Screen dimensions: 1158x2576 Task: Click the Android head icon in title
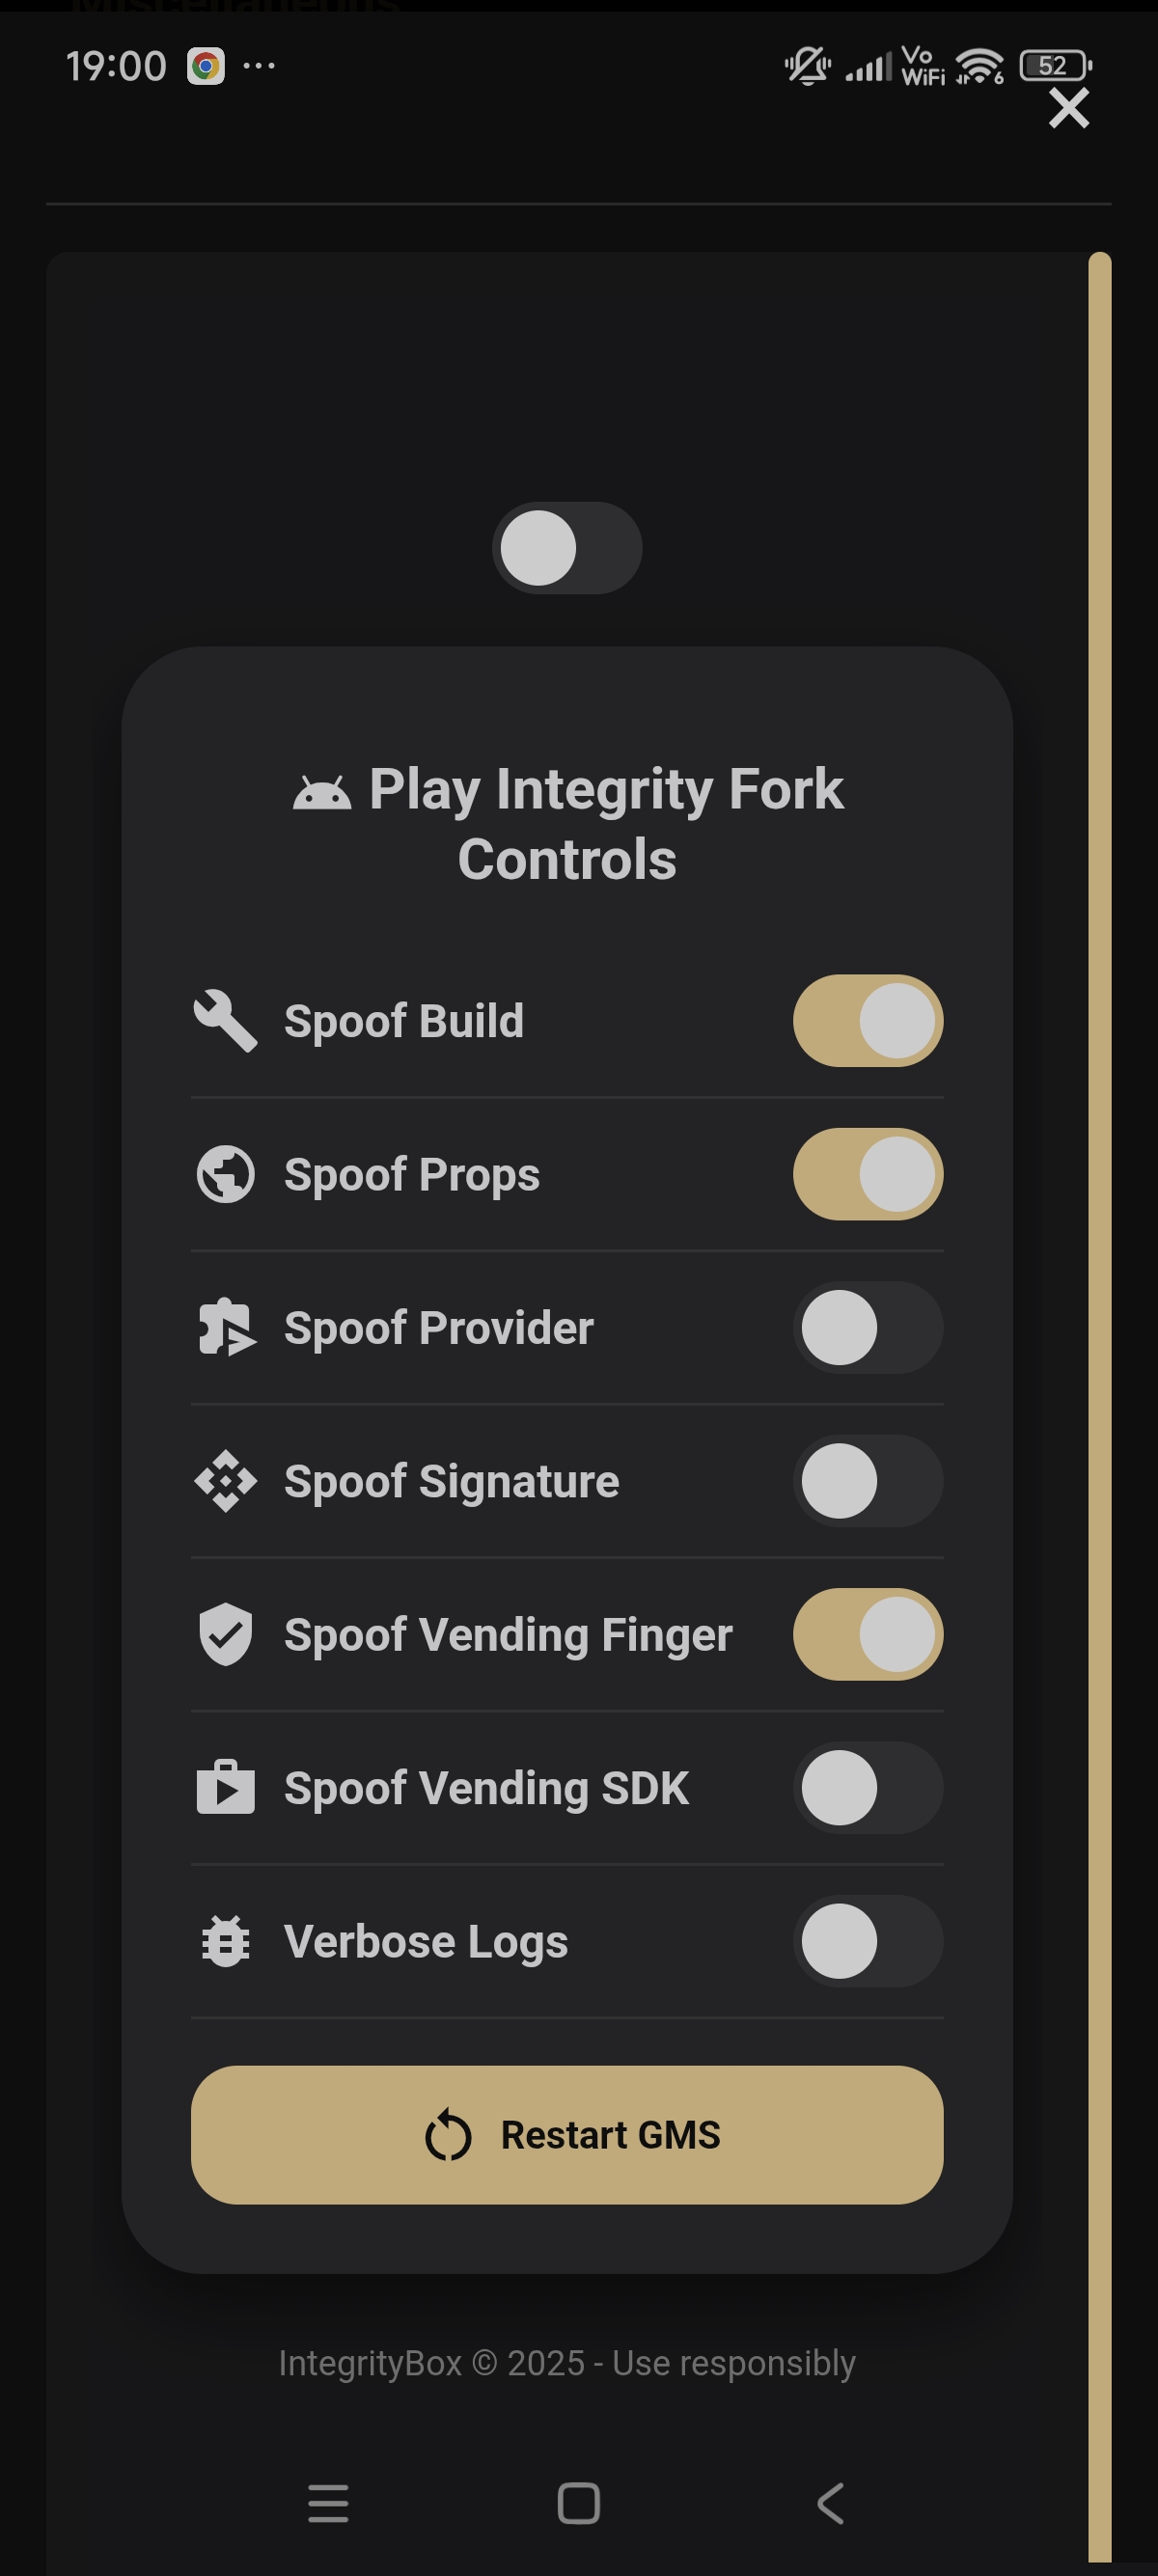coord(321,792)
